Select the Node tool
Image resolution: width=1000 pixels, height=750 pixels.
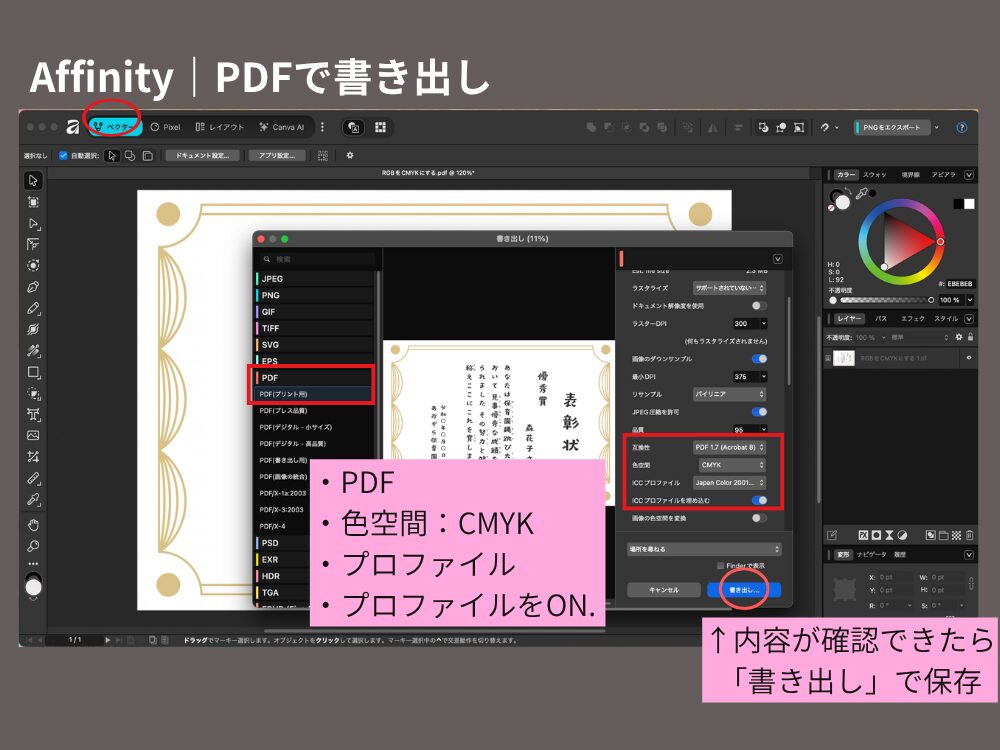[x=33, y=223]
